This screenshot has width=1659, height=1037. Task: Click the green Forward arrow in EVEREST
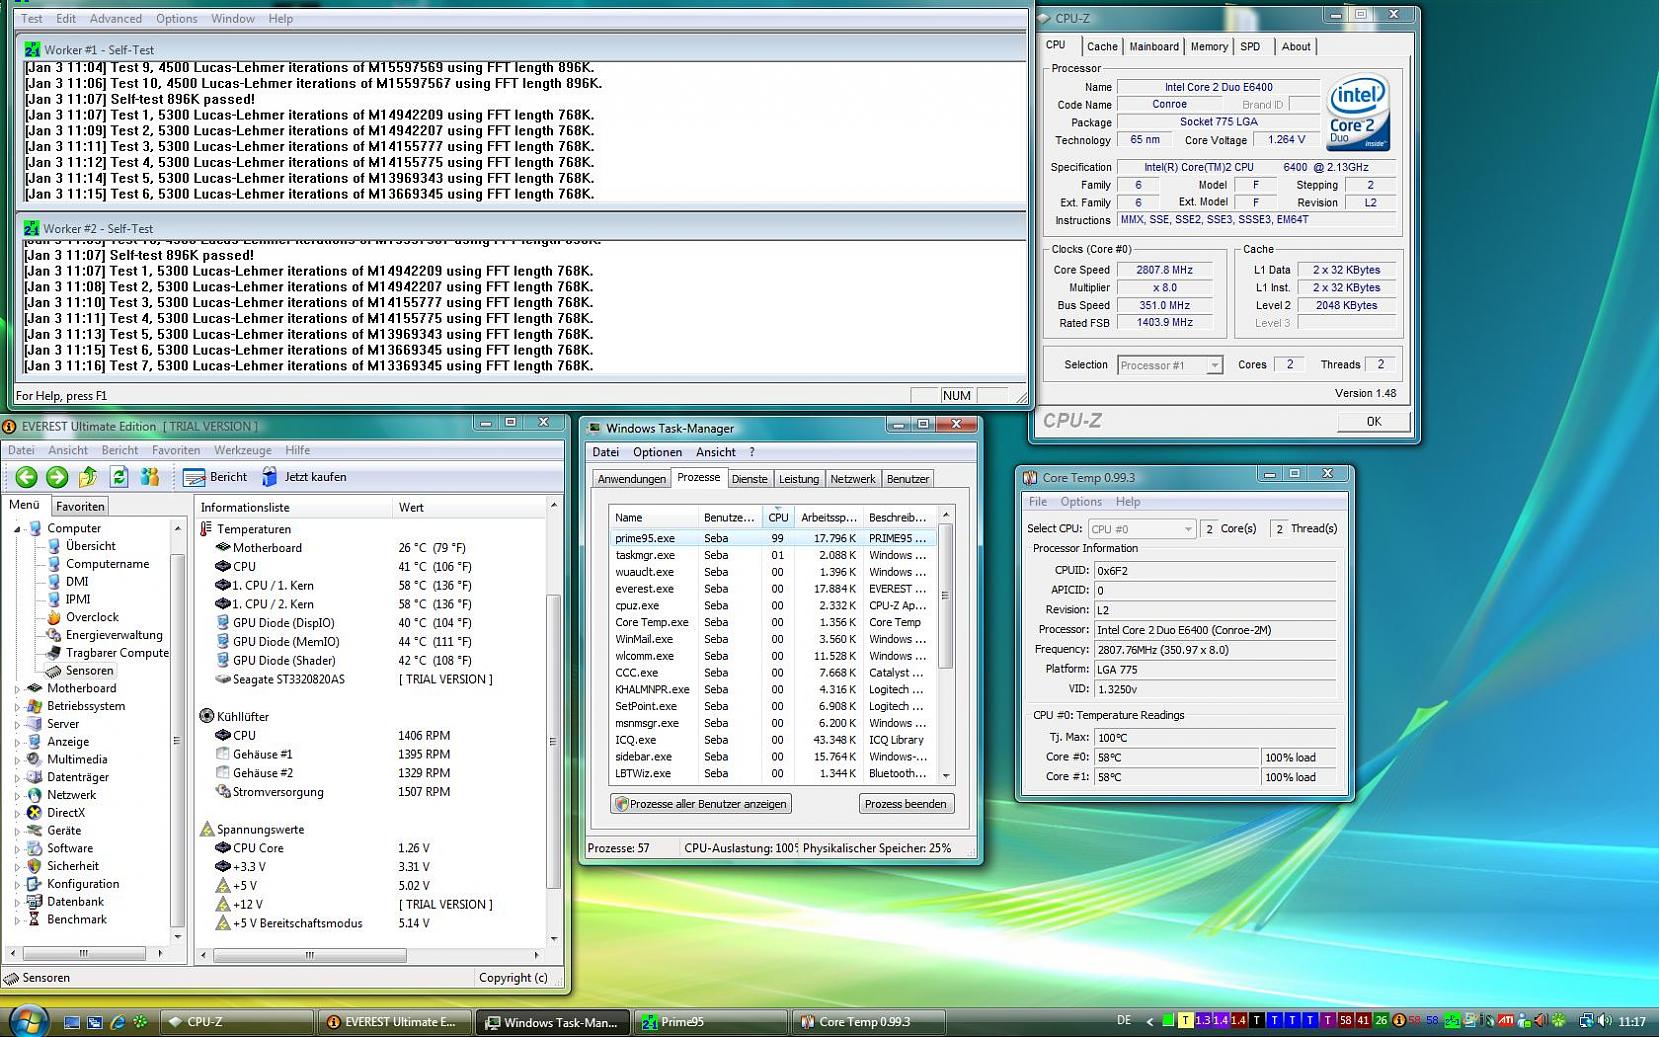point(57,477)
